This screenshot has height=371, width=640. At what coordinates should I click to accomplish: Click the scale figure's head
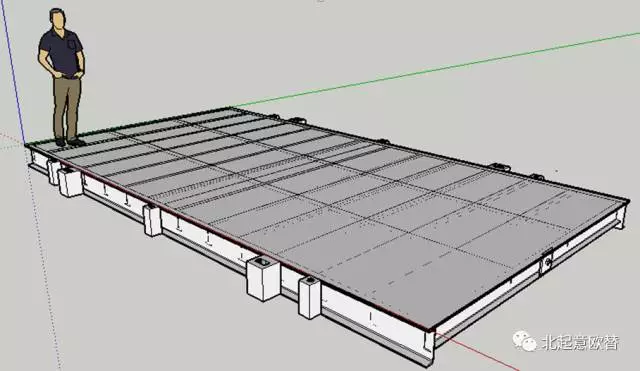[58, 19]
